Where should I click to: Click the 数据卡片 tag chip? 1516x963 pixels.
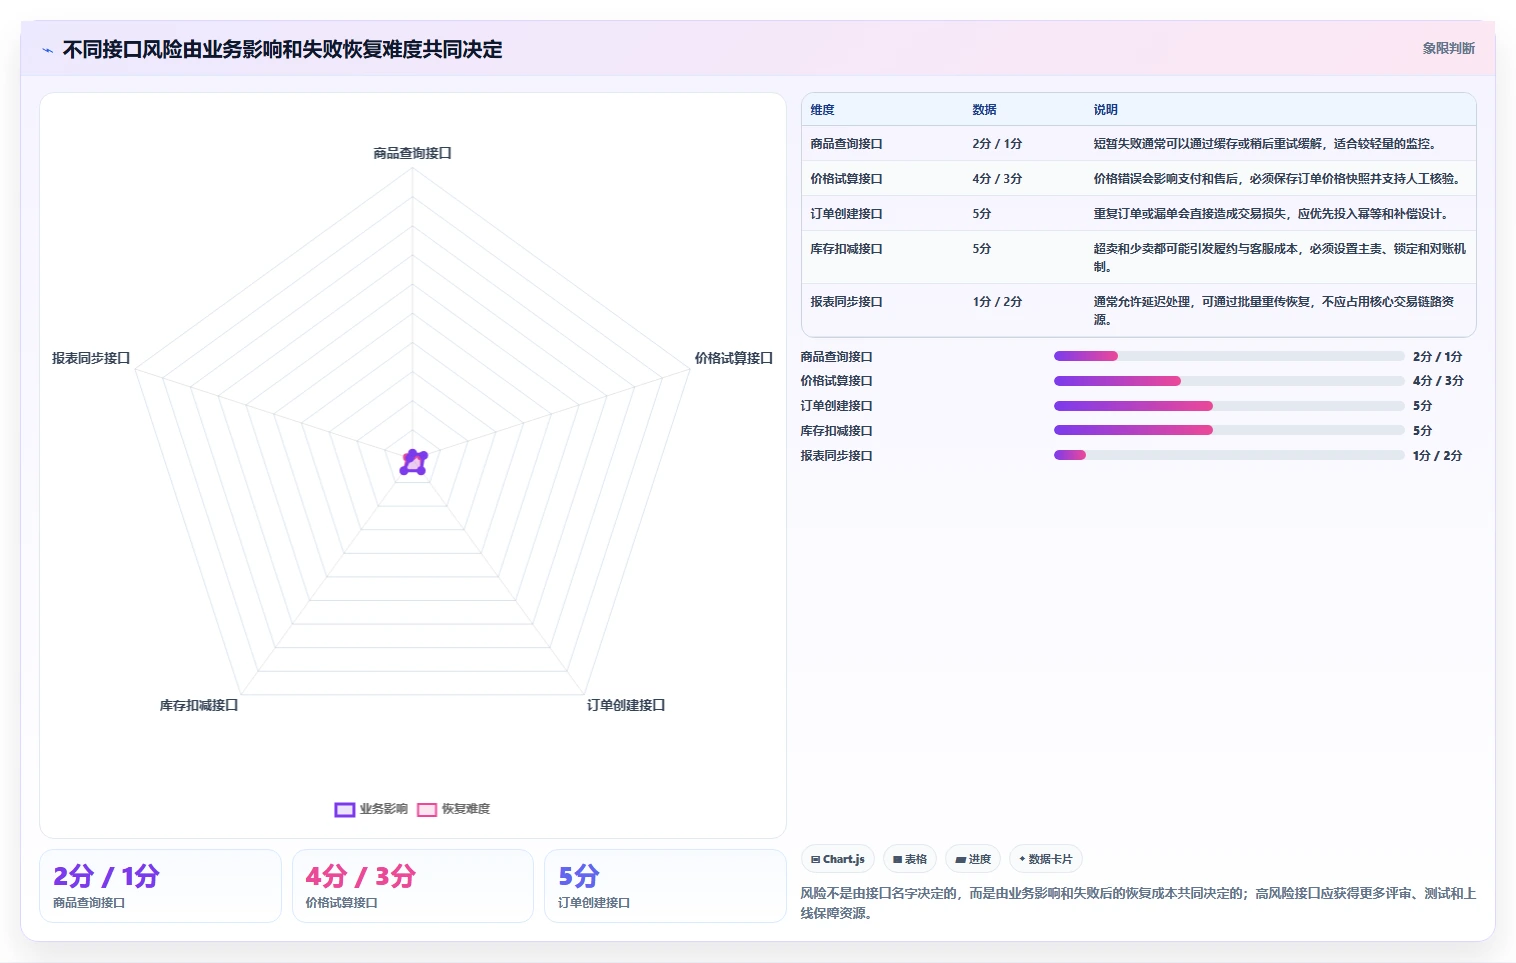coord(1046,859)
